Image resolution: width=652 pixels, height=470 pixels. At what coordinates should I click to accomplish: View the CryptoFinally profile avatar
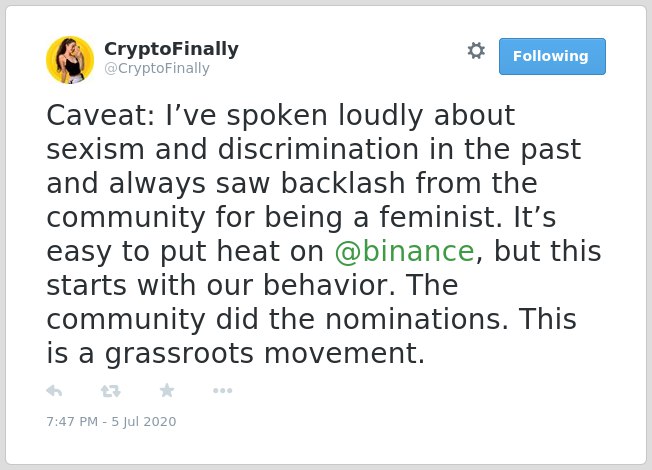(x=70, y=60)
